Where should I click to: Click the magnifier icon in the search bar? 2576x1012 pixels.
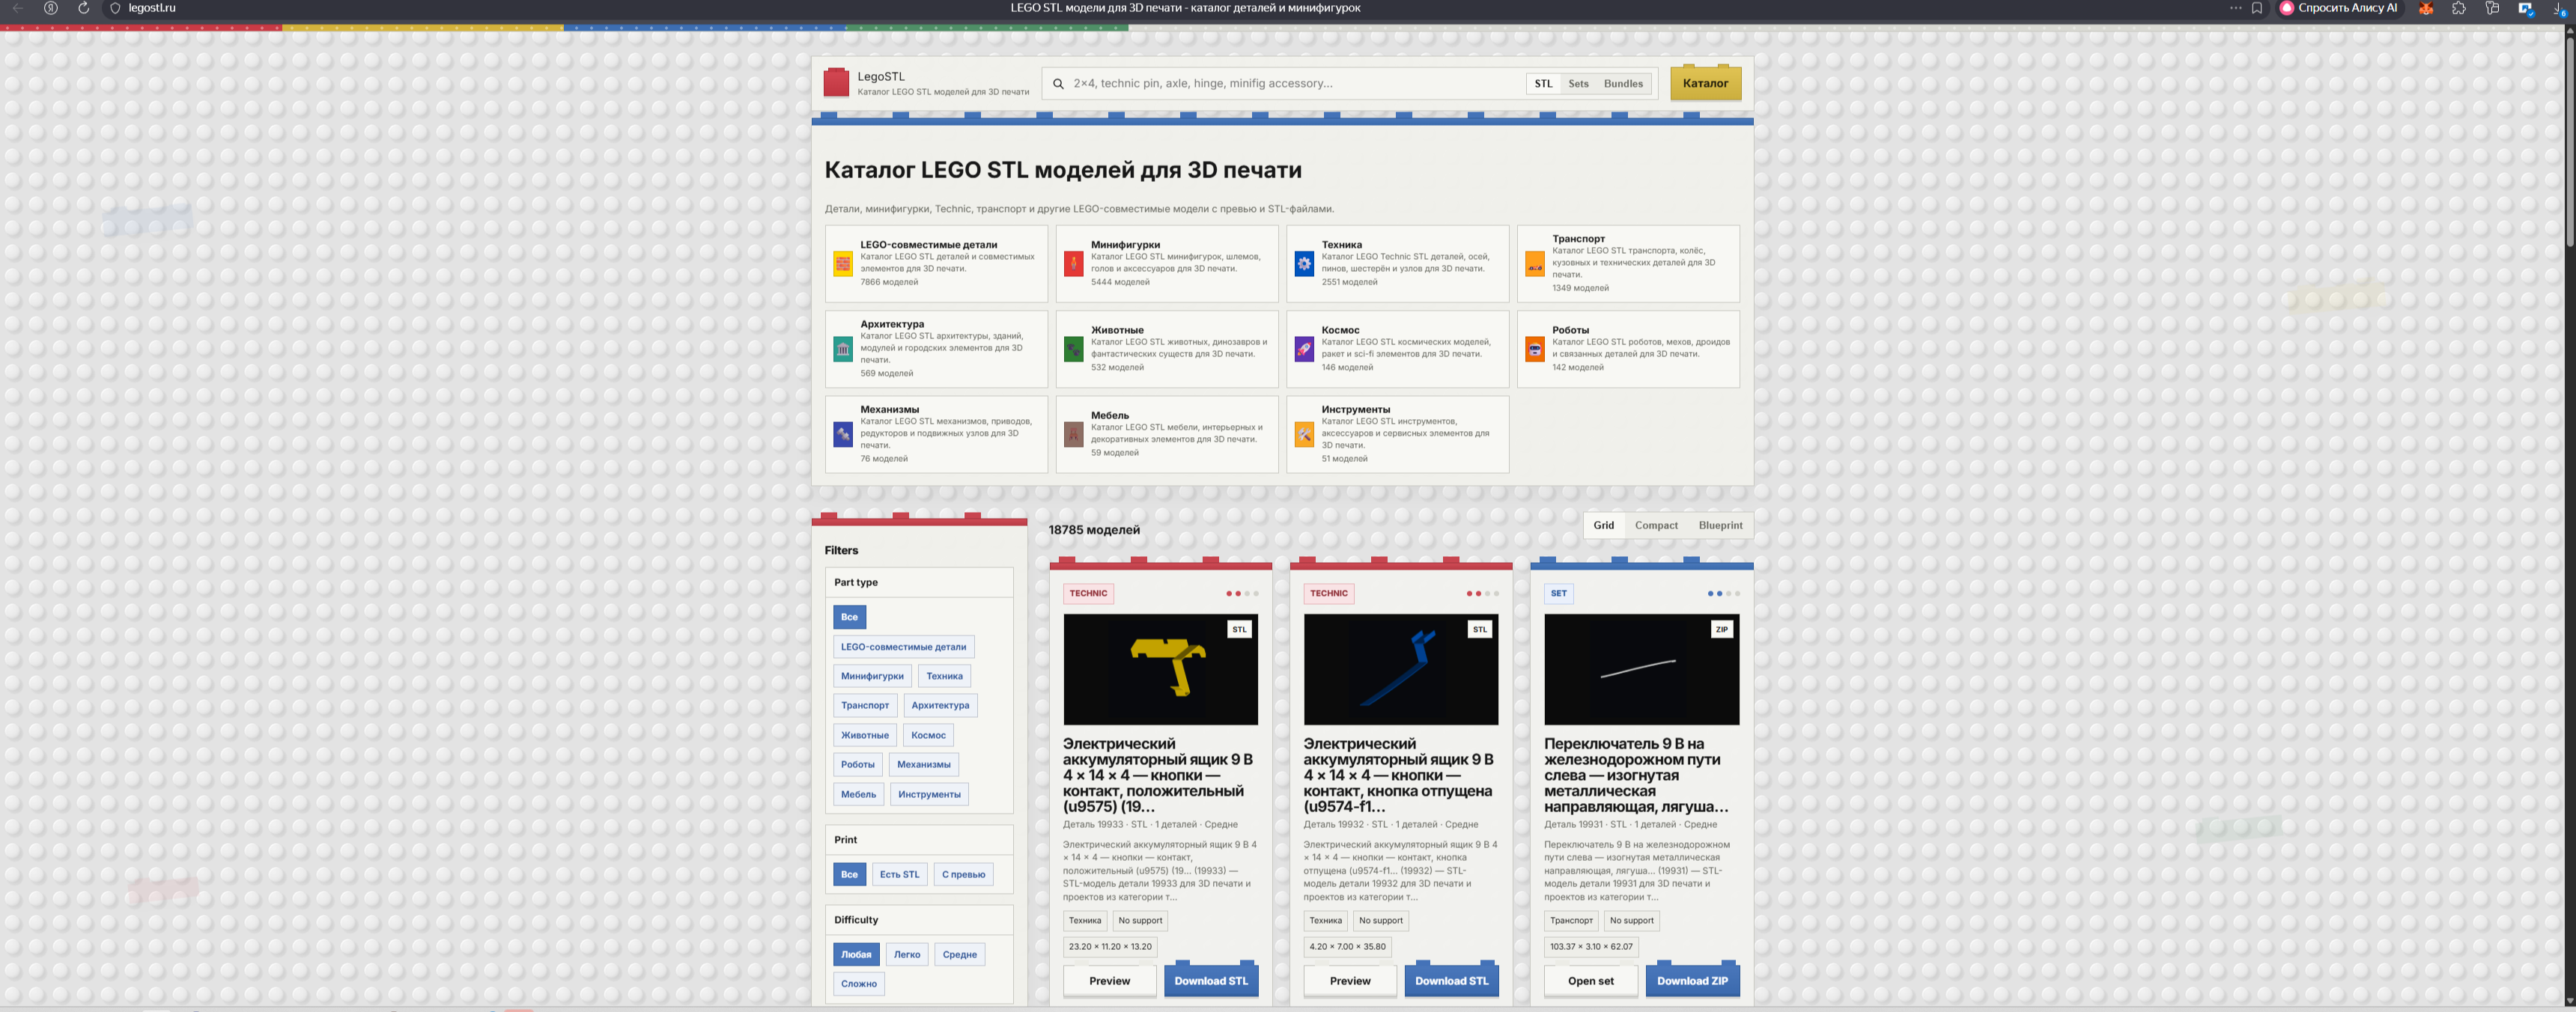tap(1058, 84)
